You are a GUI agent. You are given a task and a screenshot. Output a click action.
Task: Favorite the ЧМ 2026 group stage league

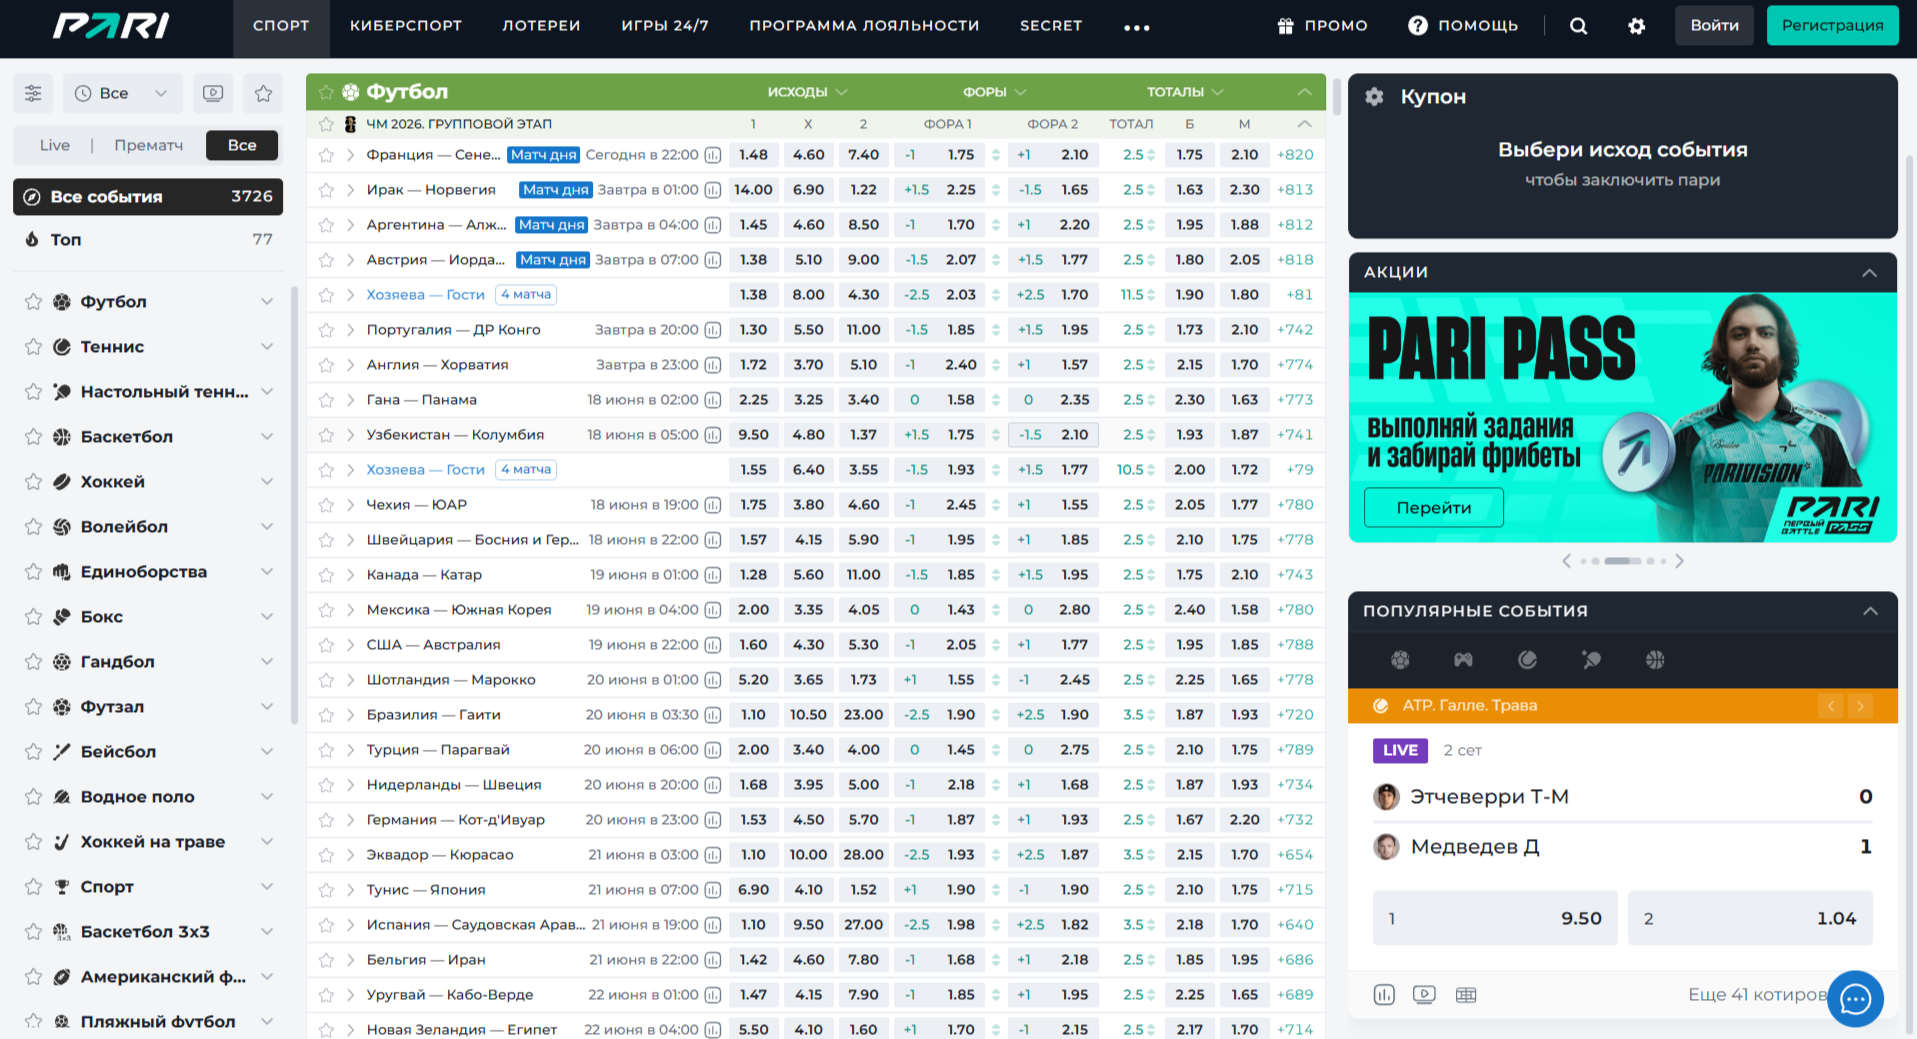coord(325,124)
